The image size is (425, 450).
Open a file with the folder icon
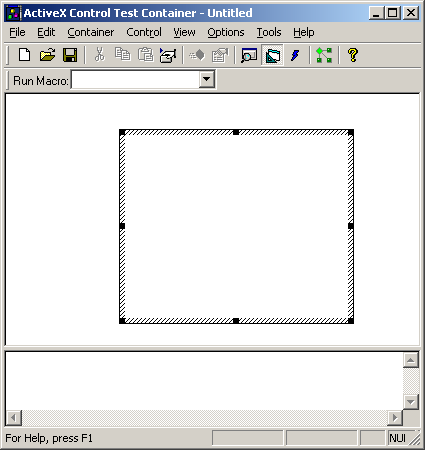(x=47, y=55)
